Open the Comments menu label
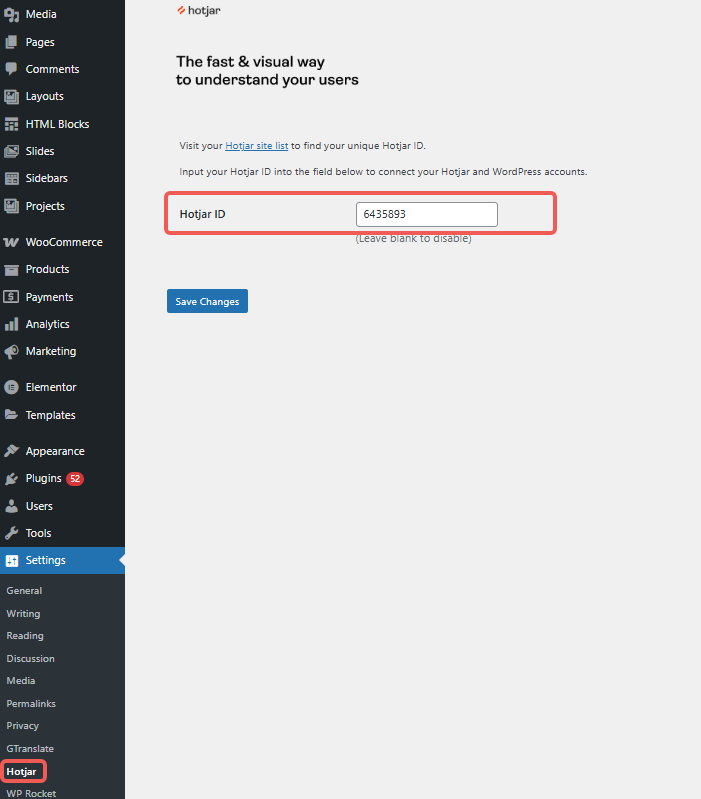This screenshot has width=701, height=799. pos(52,69)
